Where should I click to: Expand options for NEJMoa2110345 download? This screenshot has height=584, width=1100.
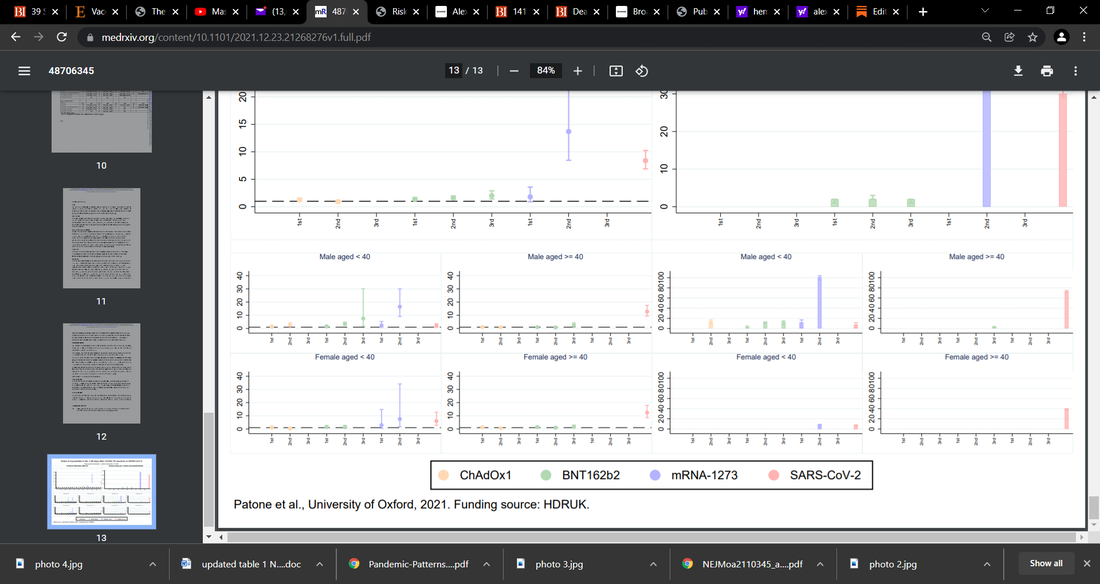click(x=820, y=564)
